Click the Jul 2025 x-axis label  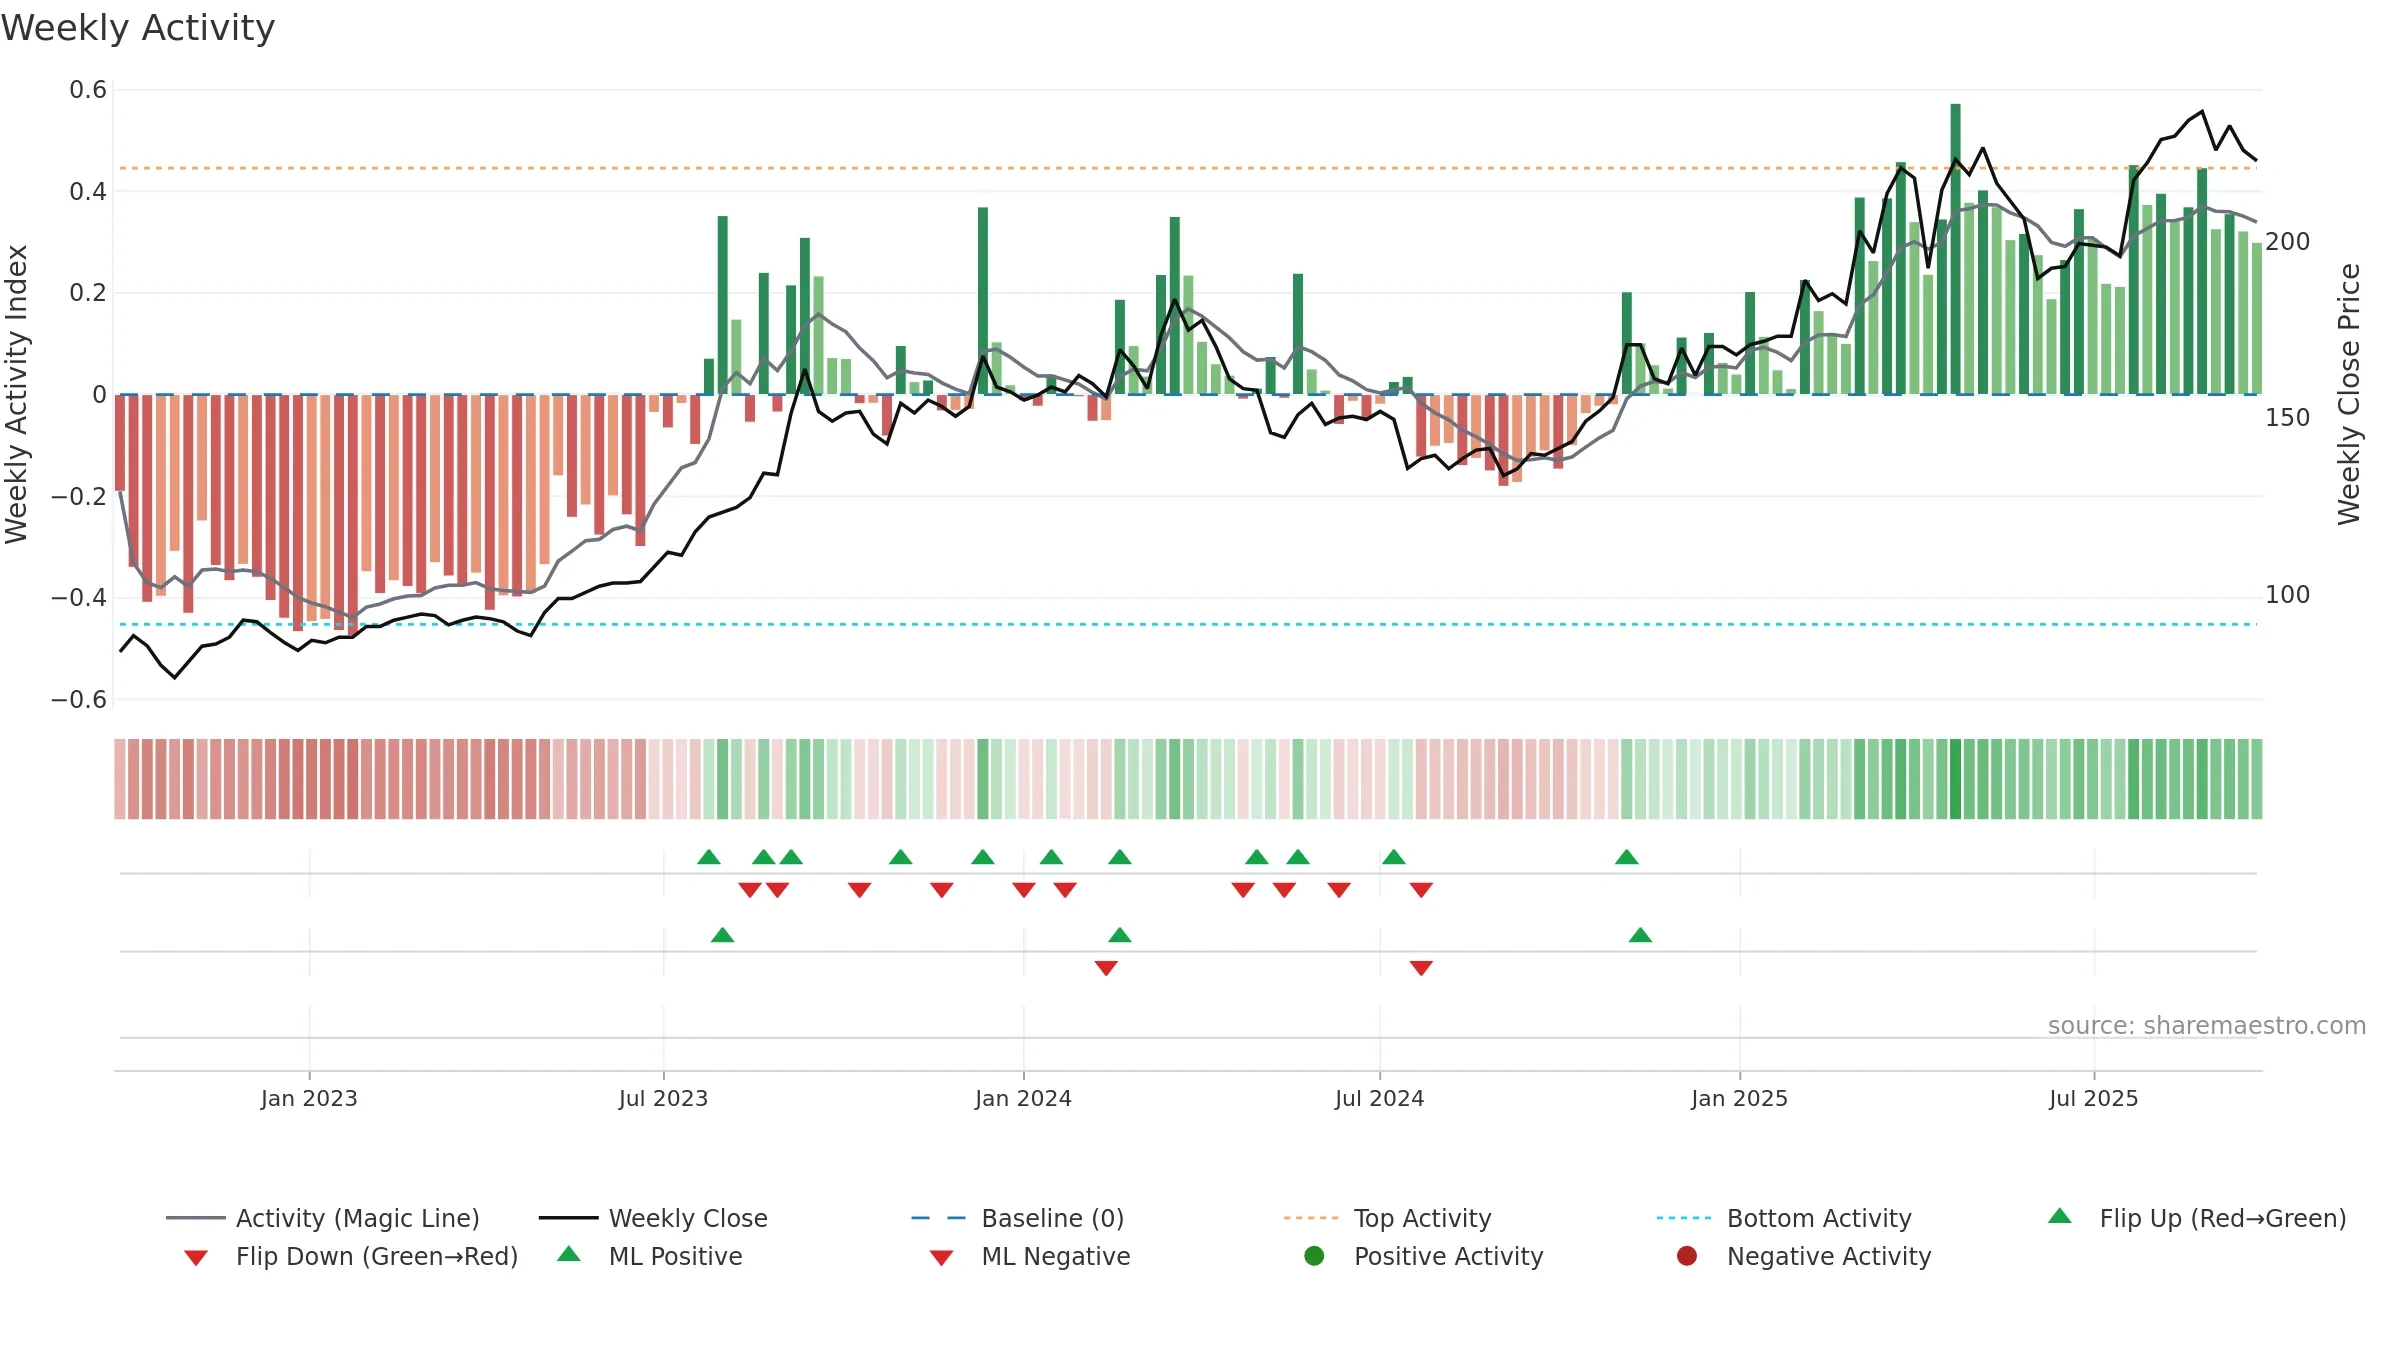pyautogui.click(x=2093, y=1098)
